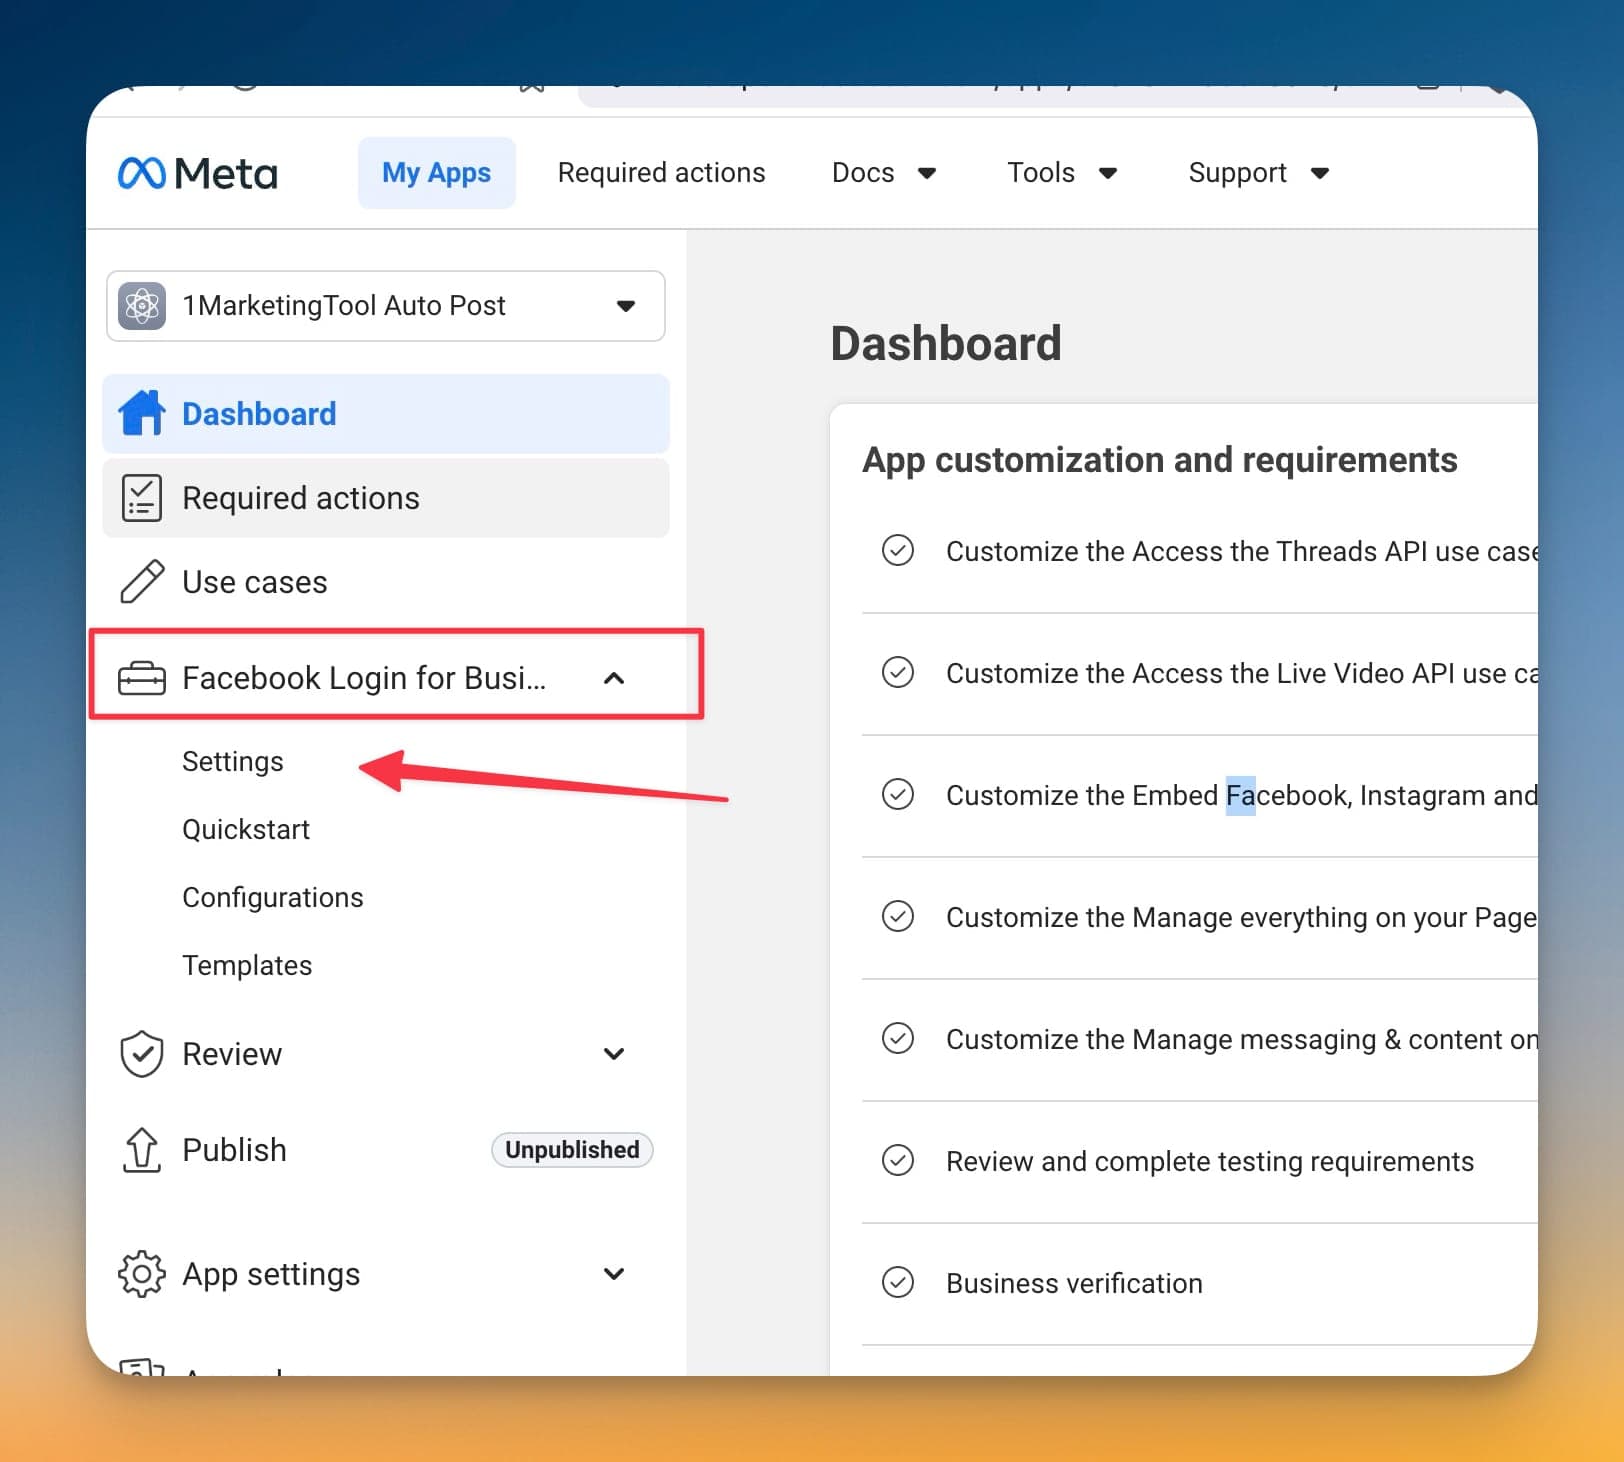Click the check icon for Embed Facebook, Instagram

coord(898,795)
